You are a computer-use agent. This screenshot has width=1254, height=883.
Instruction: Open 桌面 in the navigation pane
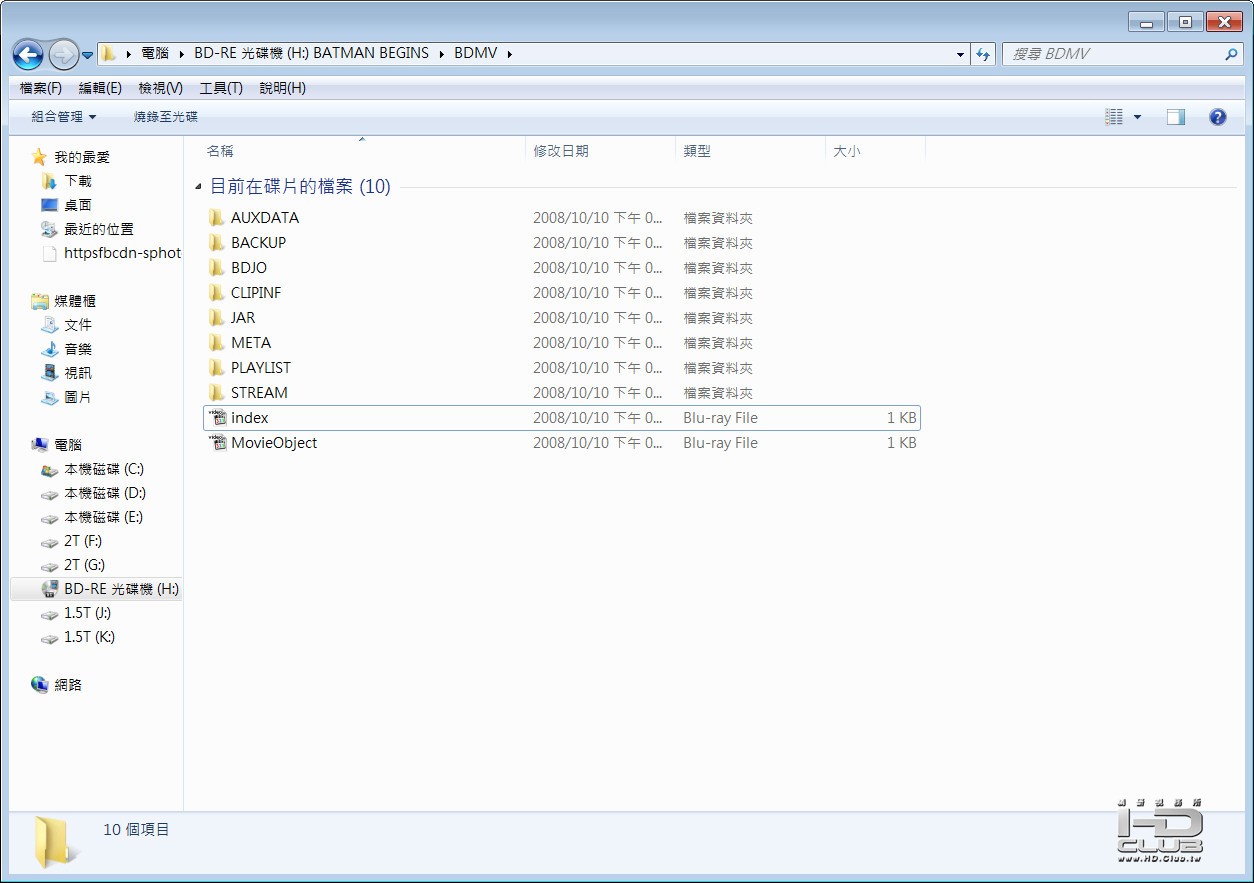(78, 205)
